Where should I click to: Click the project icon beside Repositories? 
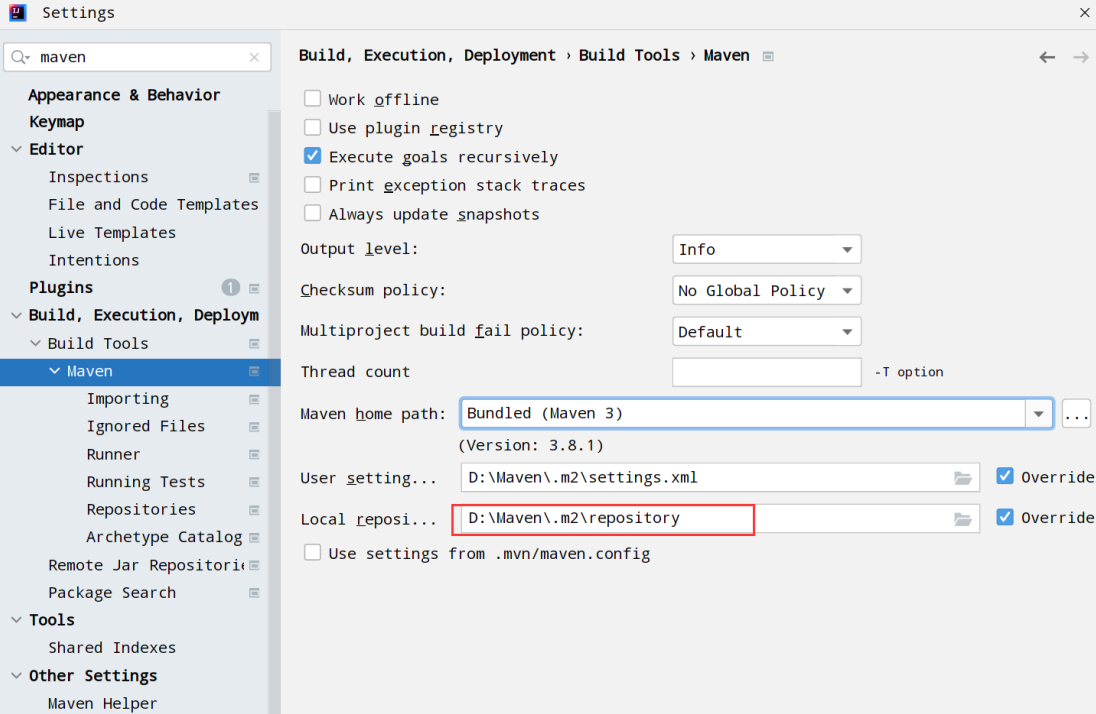click(254, 510)
